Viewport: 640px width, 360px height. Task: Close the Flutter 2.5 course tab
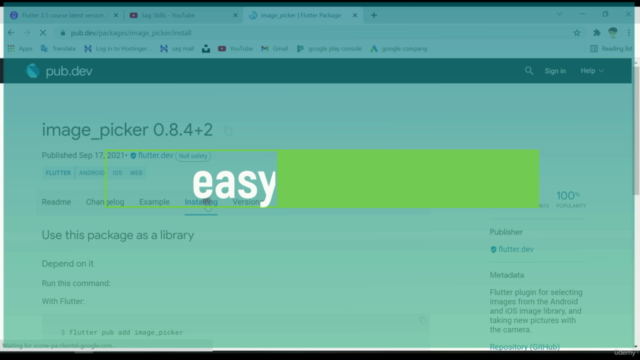point(116,15)
